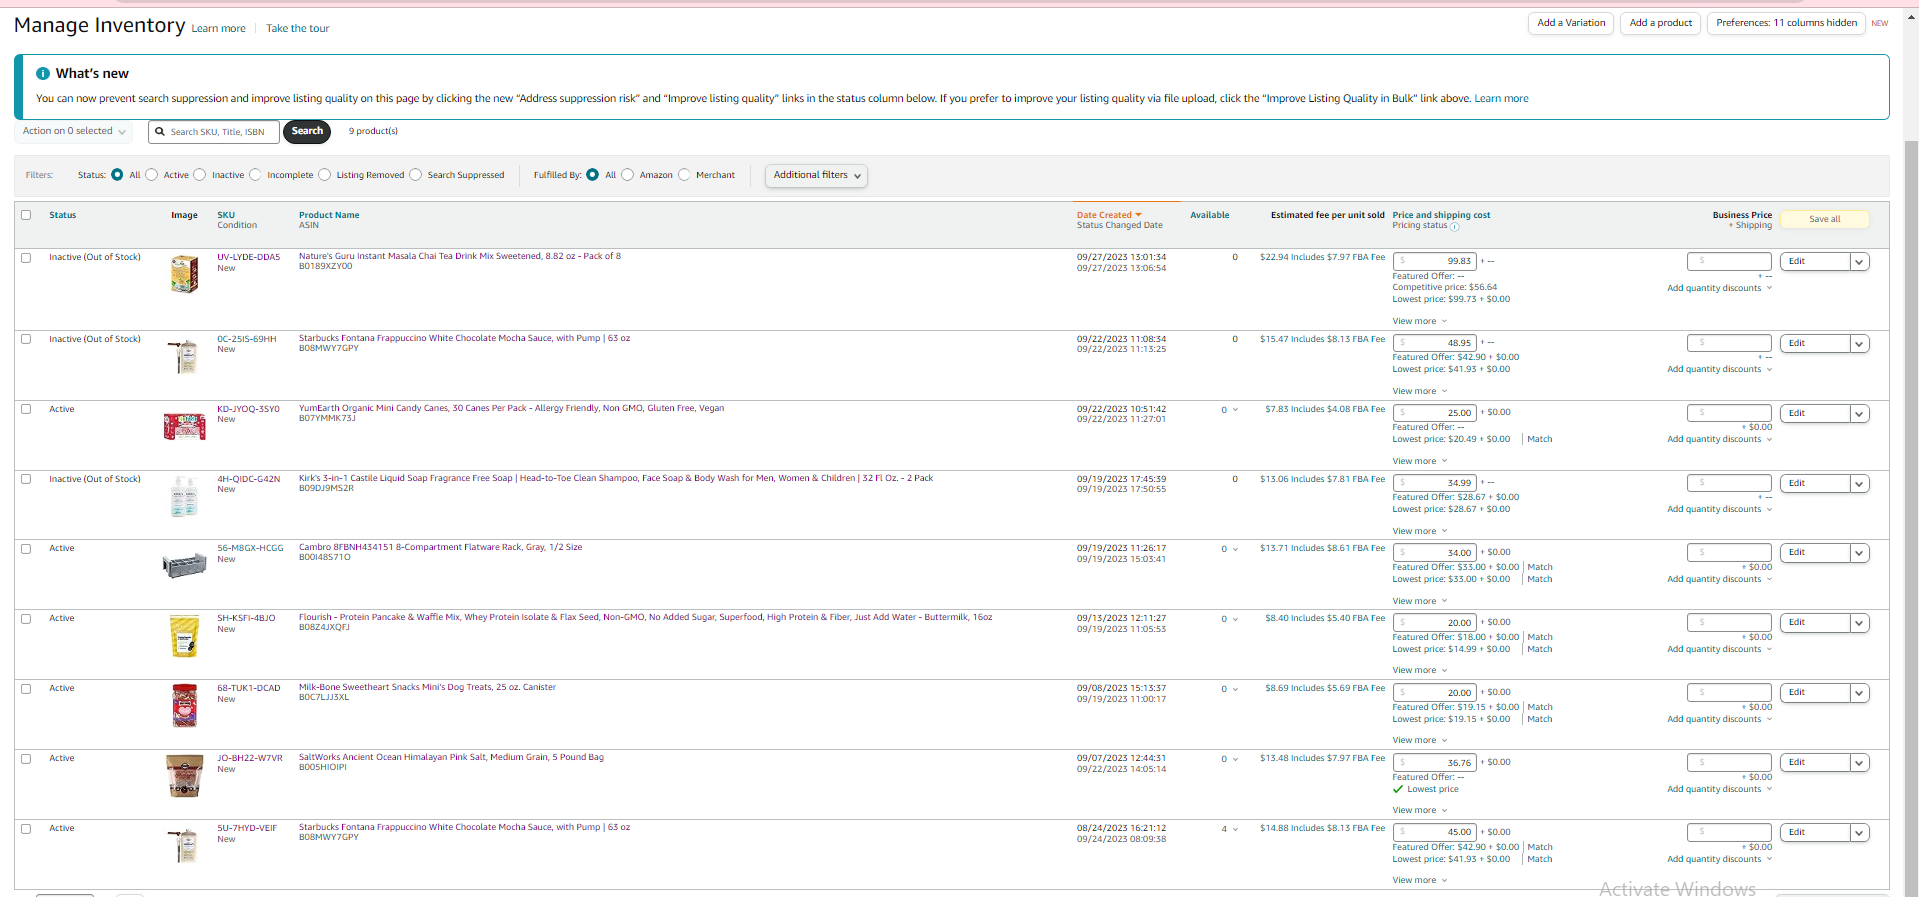This screenshot has width=1919, height=897.
Task: Tick the select-all checkbox in the table header
Action: tap(26, 215)
